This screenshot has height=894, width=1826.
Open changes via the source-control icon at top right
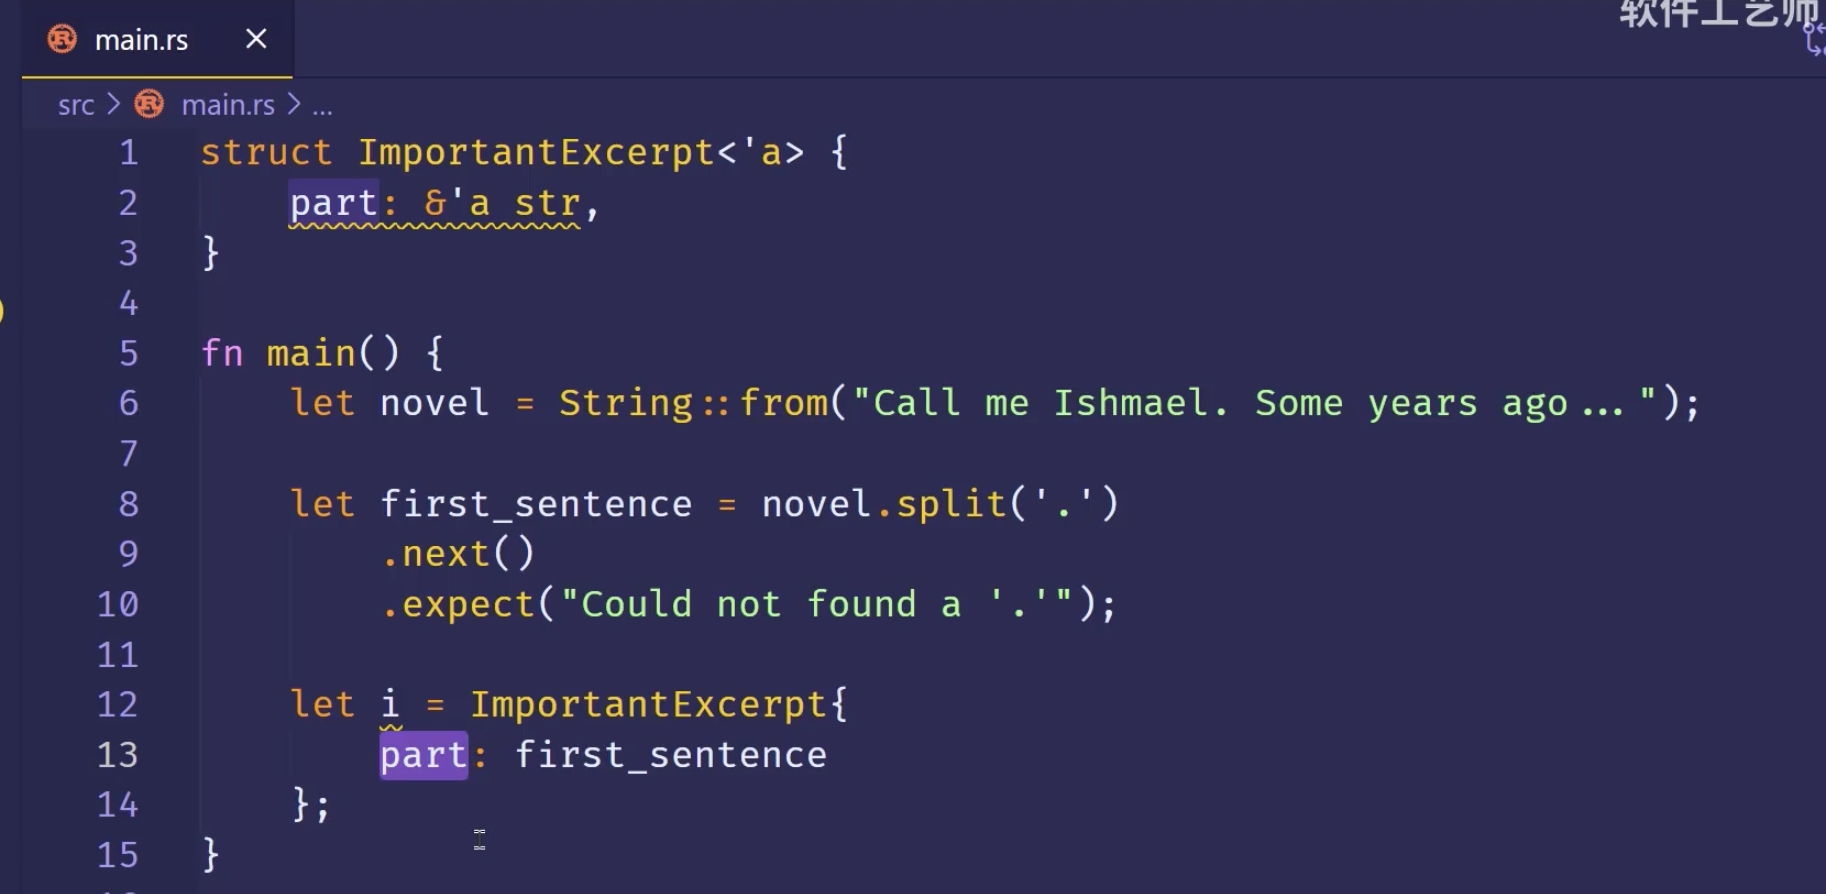click(1814, 38)
